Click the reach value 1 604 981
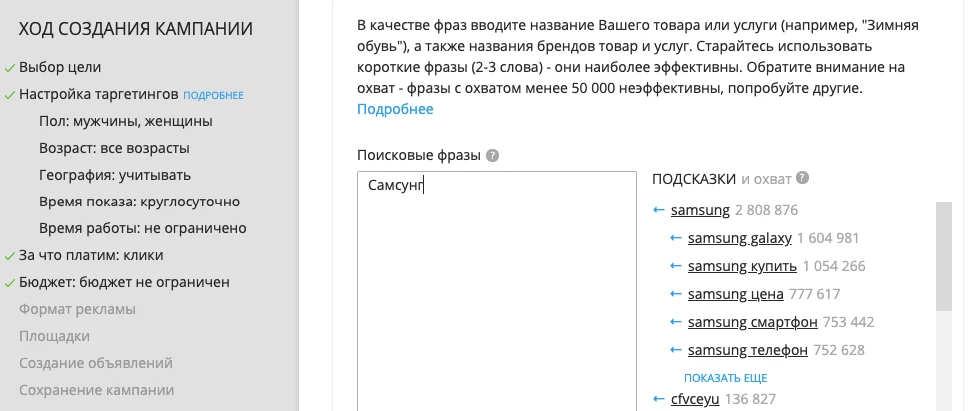Image resolution: width=972 pixels, height=411 pixels. point(828,238)
